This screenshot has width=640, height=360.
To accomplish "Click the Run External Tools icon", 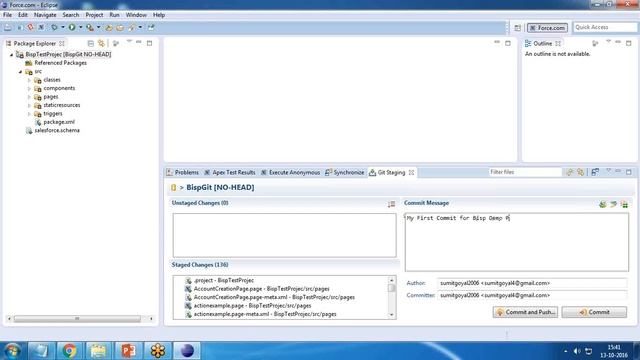I will click(x=90, y=27).
